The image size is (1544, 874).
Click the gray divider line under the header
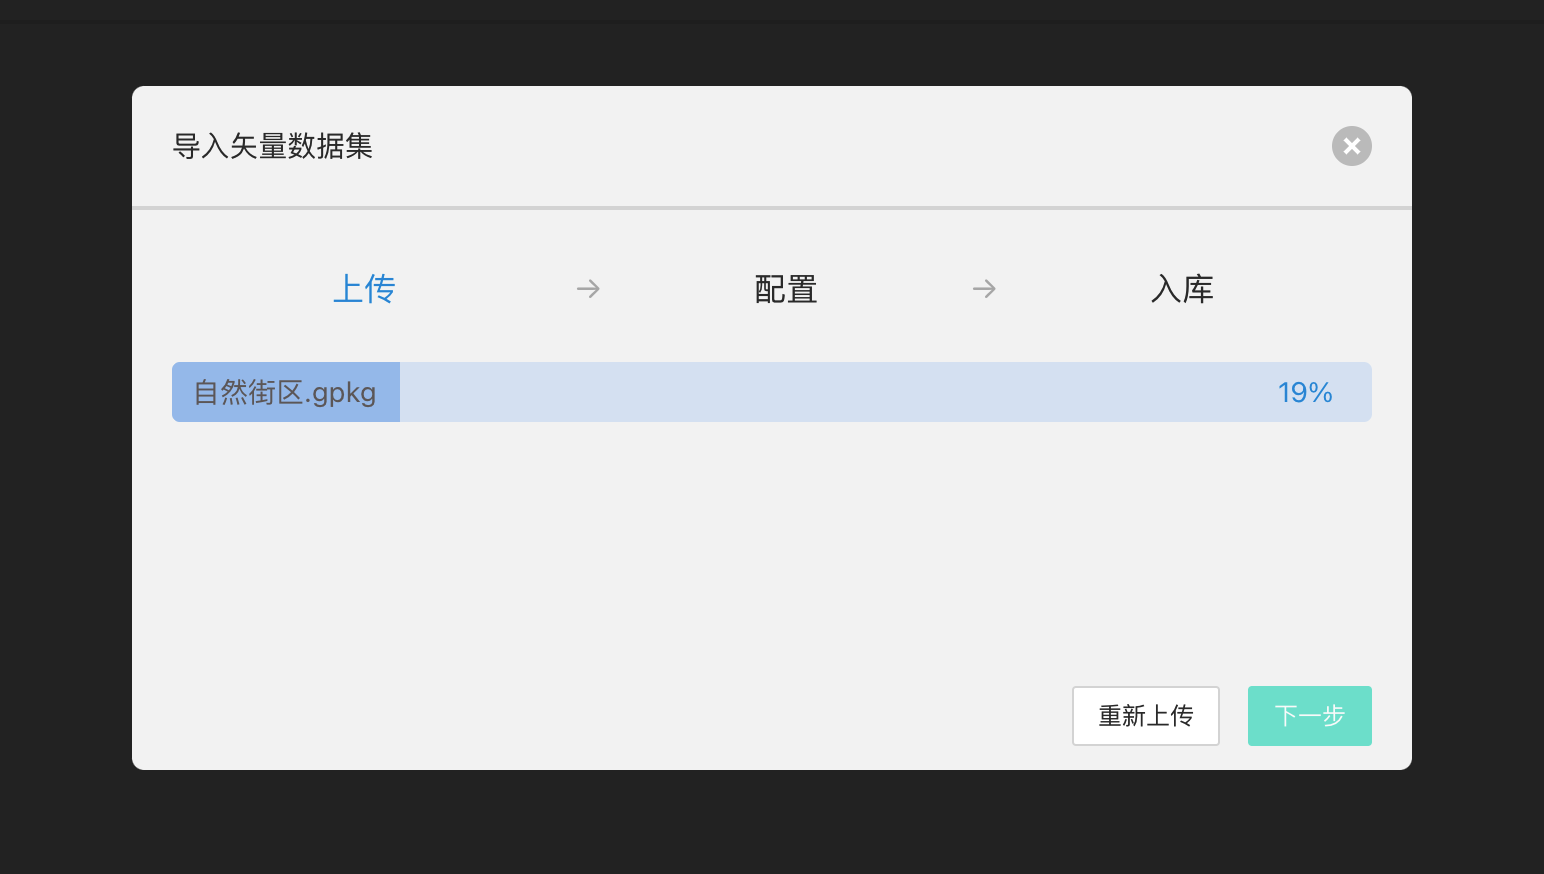click(x=772, y=208)
